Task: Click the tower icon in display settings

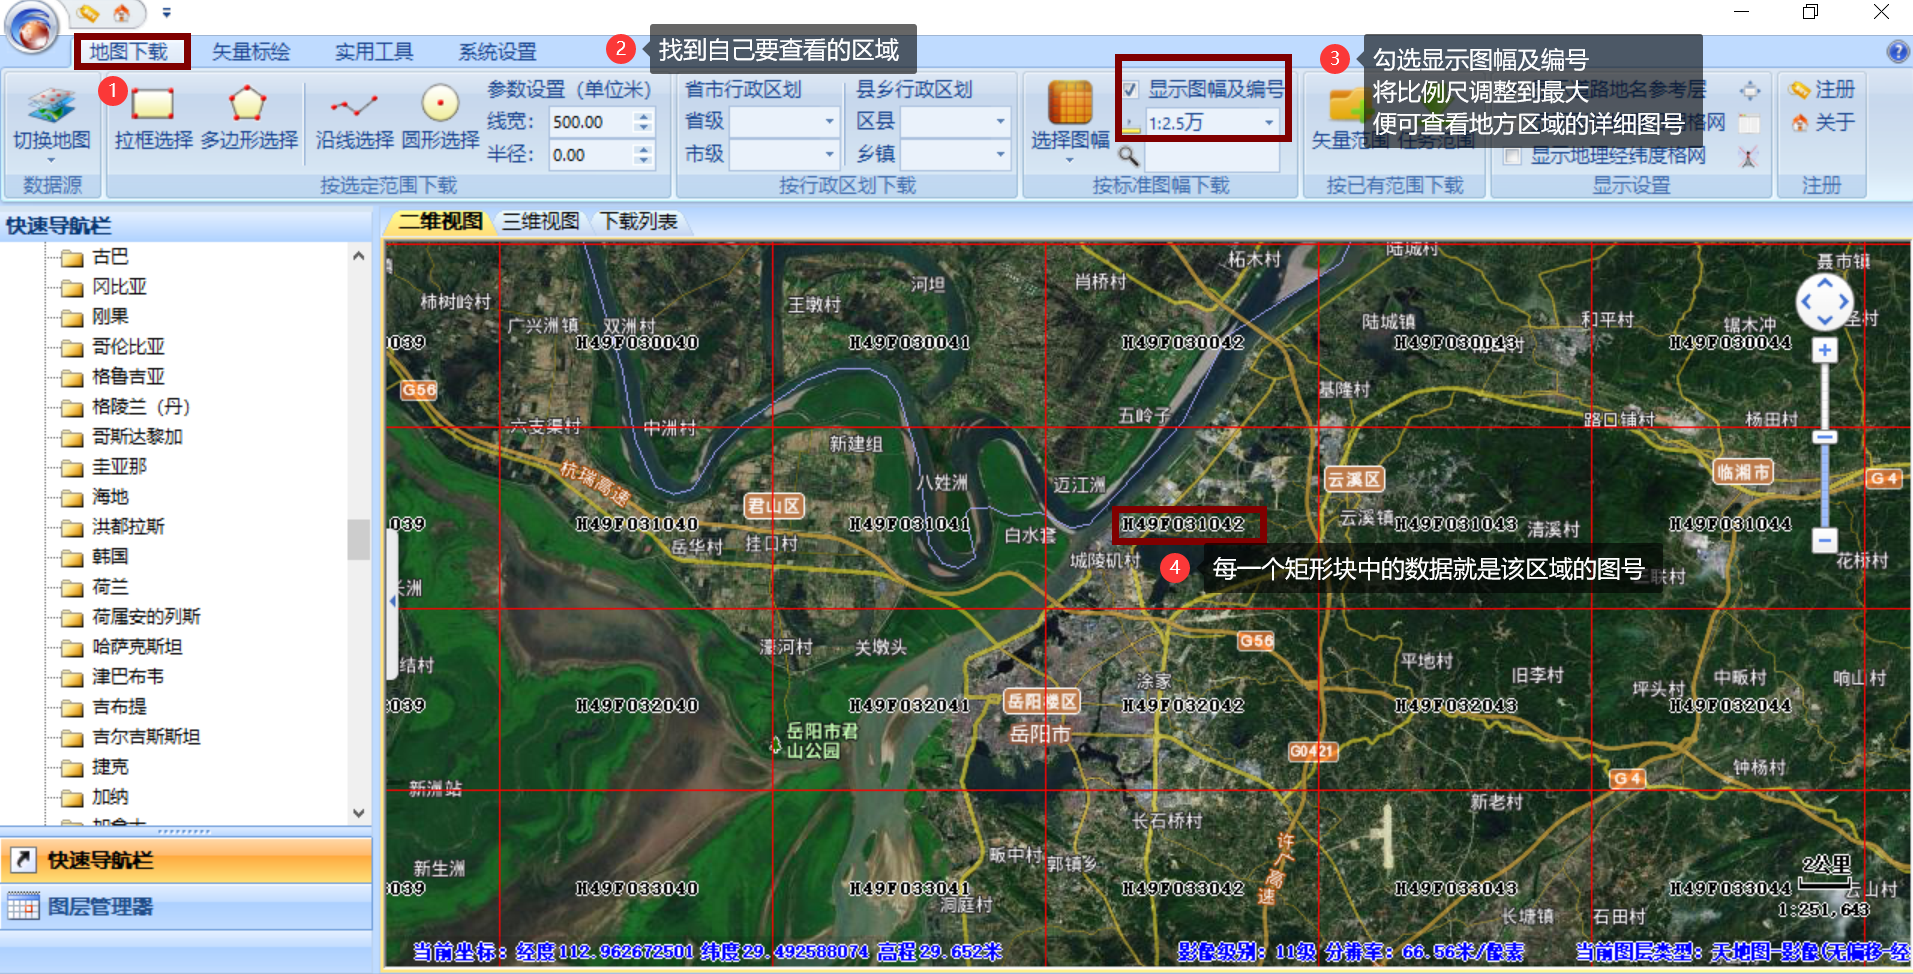Action: pos(1748,157)
